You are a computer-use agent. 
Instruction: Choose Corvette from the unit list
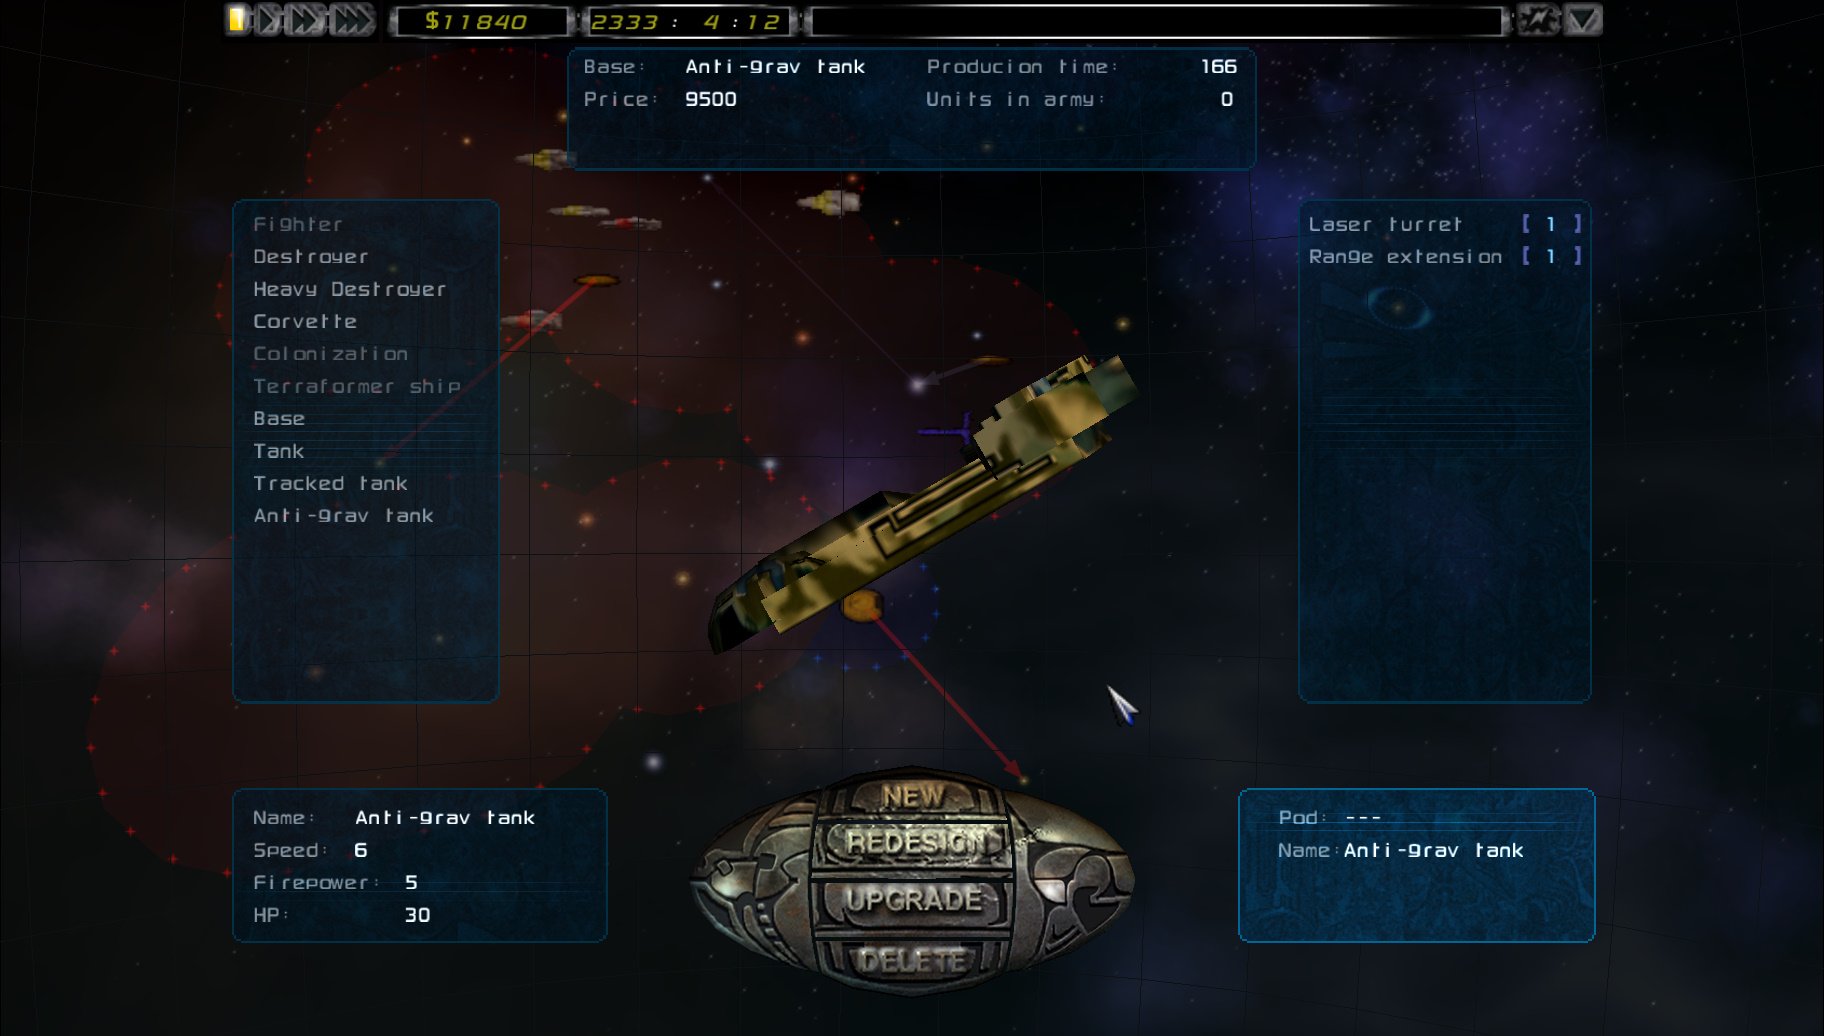[x=305, y=322]
